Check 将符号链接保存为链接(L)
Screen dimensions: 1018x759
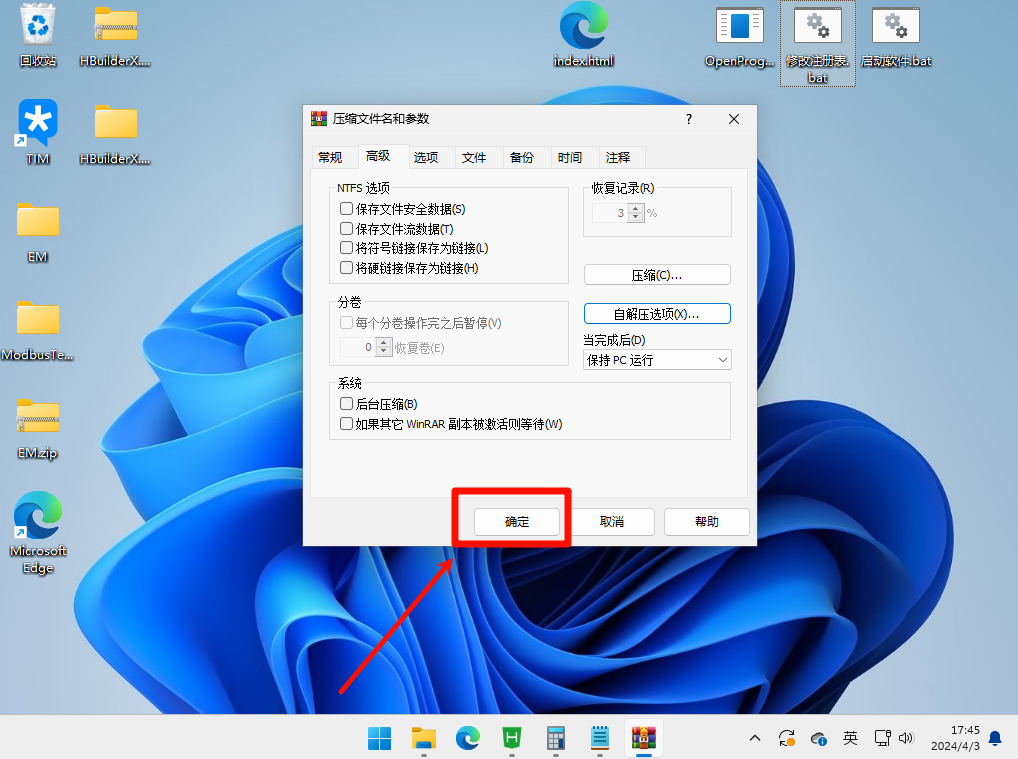[x=347, y=248]
